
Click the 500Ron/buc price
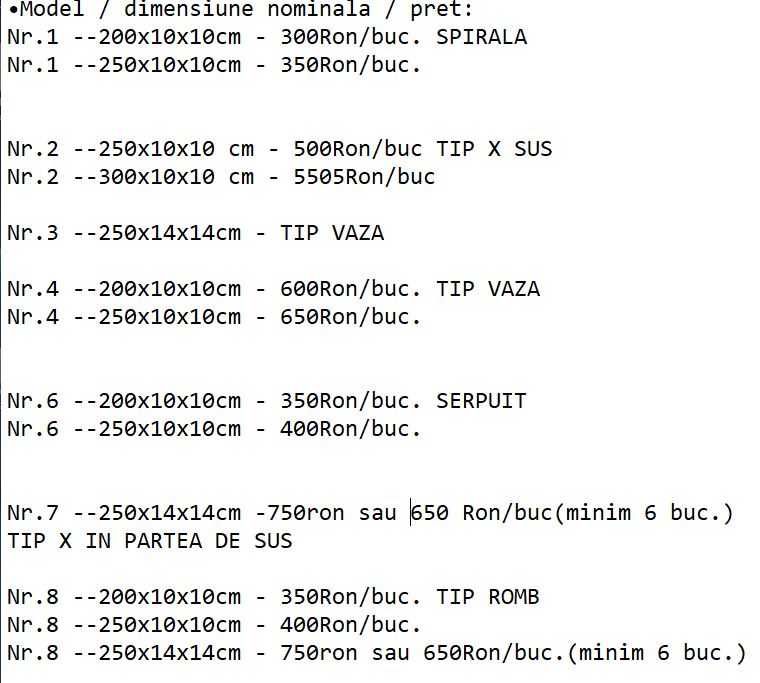tap(357, 150)
